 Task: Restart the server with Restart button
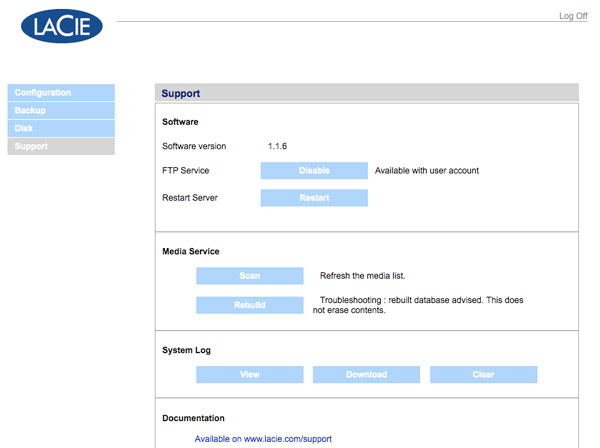pyautogui.click(x=314, y=198)
